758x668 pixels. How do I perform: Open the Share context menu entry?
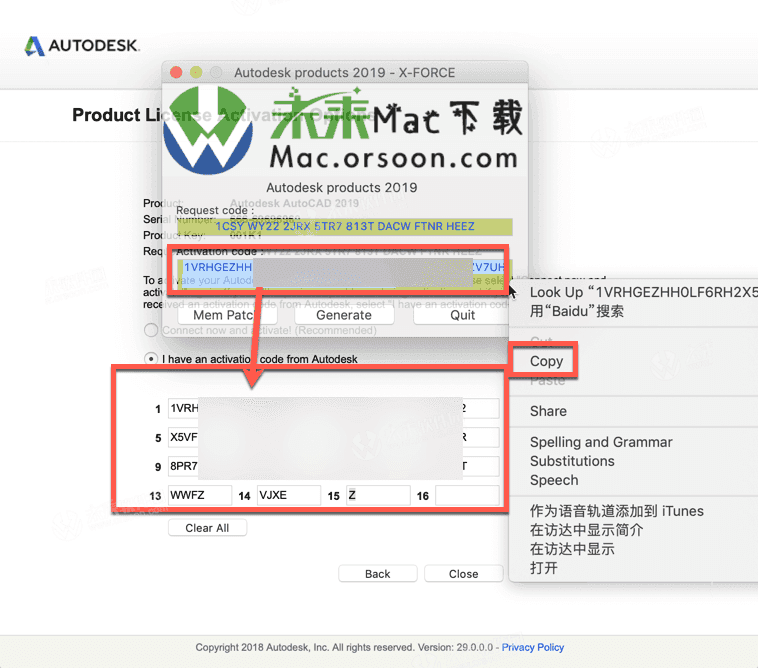[x=548, y=411]
